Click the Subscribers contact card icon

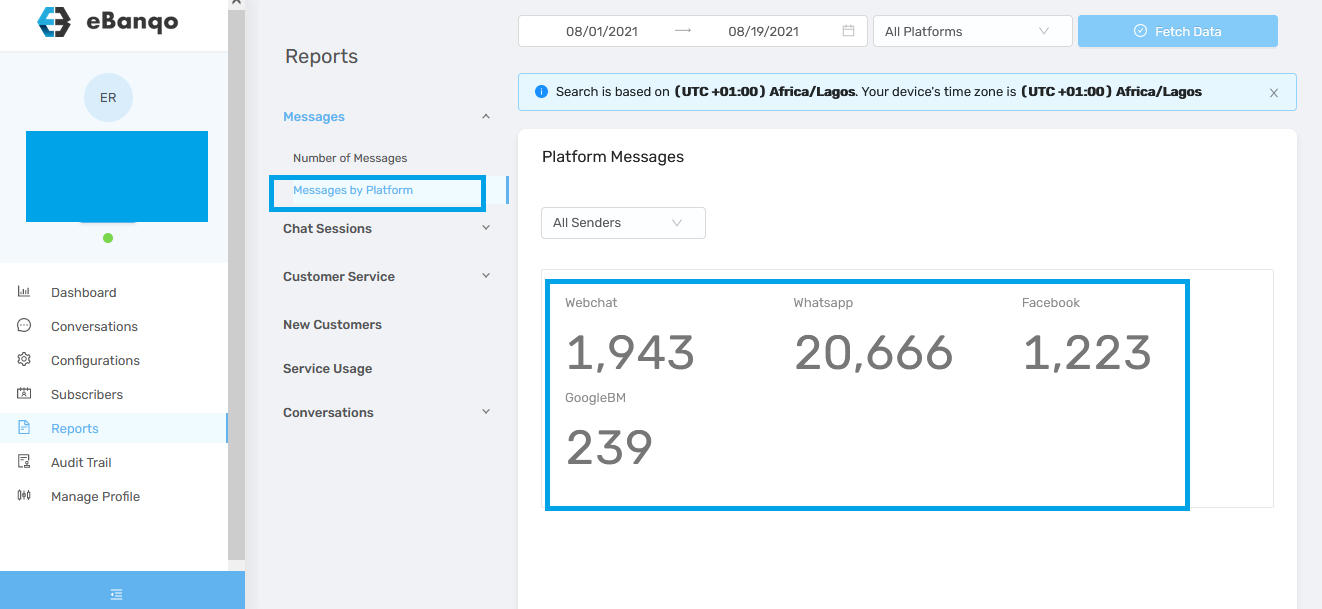click(25, 394)
